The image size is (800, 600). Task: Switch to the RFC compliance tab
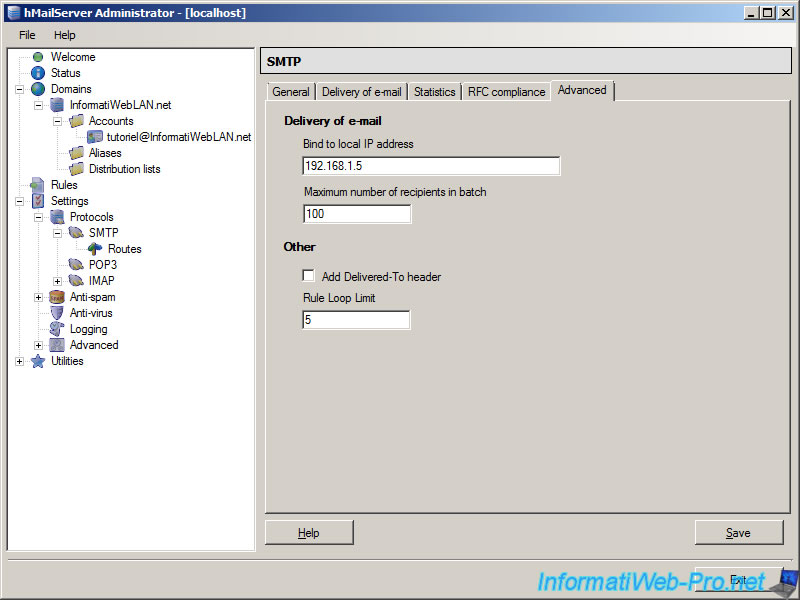(506, 92)
